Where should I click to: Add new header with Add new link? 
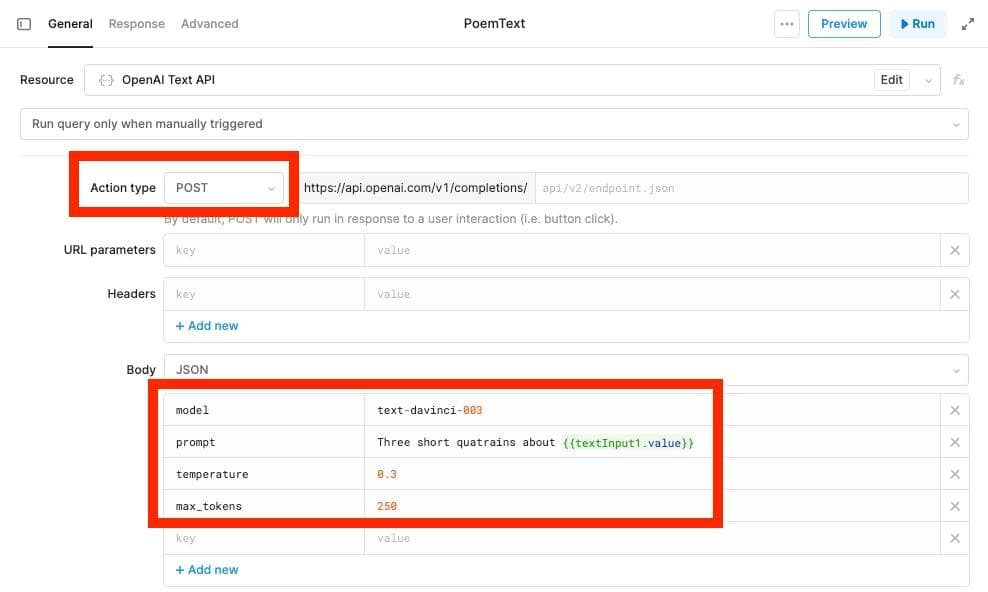[207, 326]
